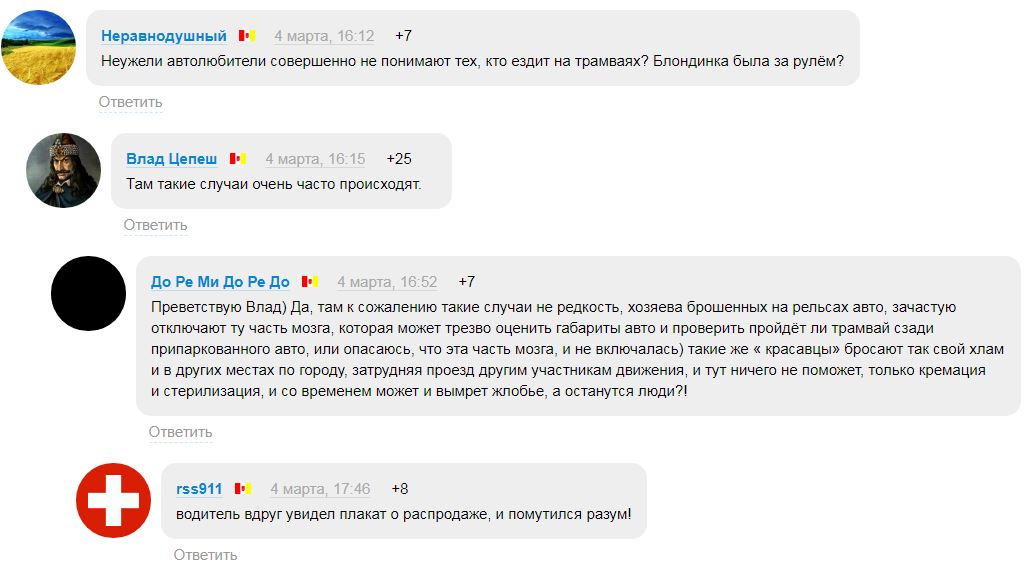
Task: Open the 4 марта, 16:12 timestamp link
Action: coord(324,36)
